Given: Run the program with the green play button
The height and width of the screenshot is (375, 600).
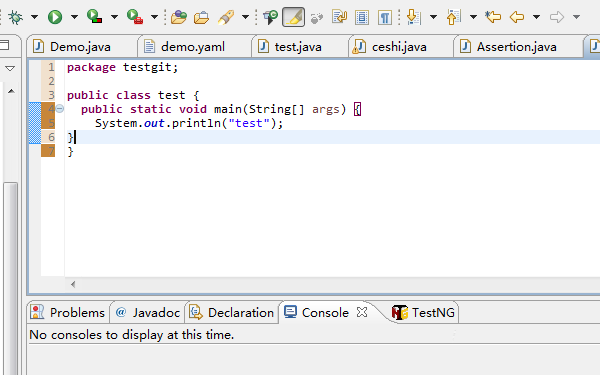Looking at the screenshot, I should tap(55, 17).
